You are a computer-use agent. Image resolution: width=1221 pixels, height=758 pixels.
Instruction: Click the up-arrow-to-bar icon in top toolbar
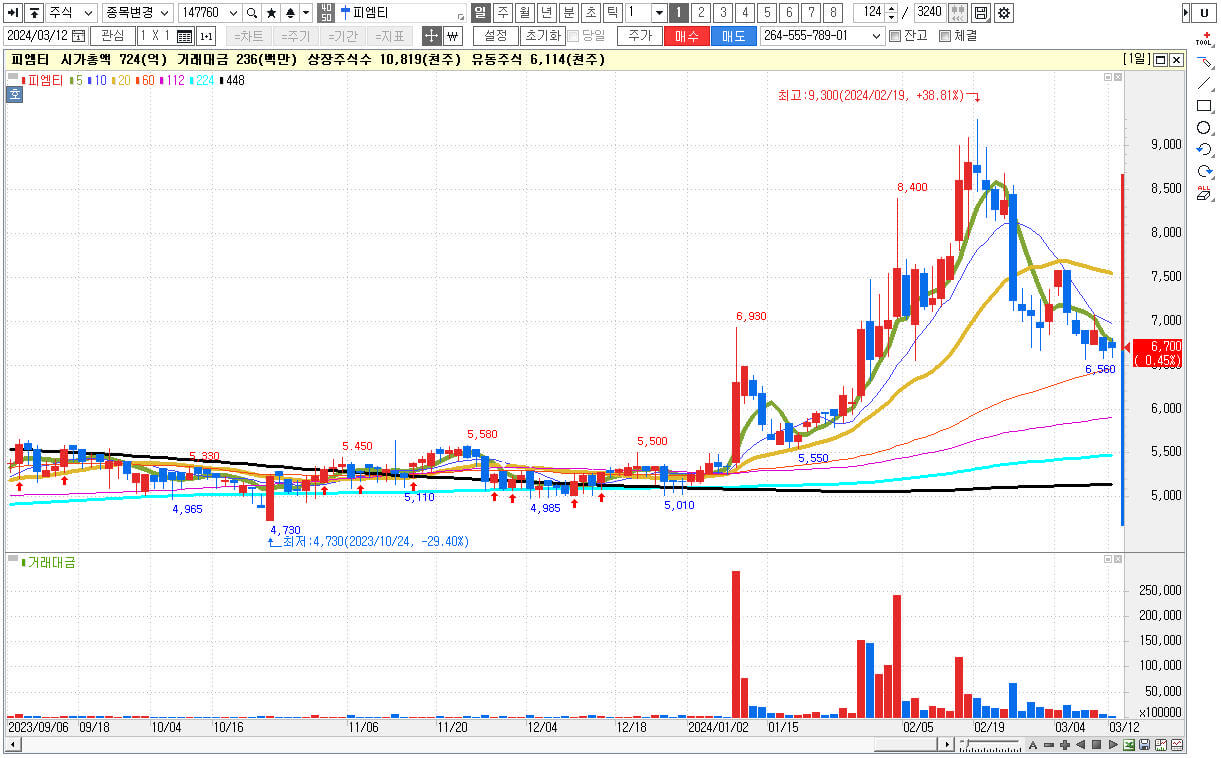[33, 13]
